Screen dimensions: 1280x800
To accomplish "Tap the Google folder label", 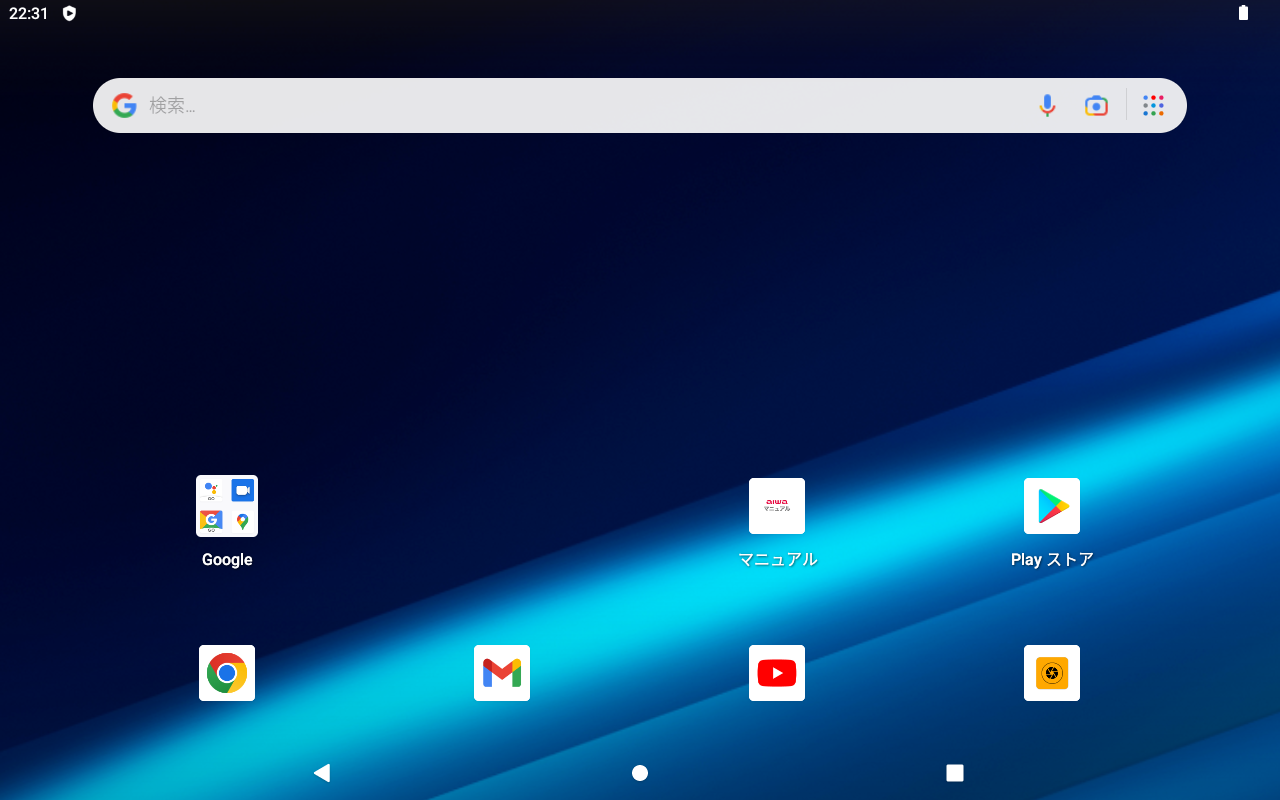I will tap(227, 560).
